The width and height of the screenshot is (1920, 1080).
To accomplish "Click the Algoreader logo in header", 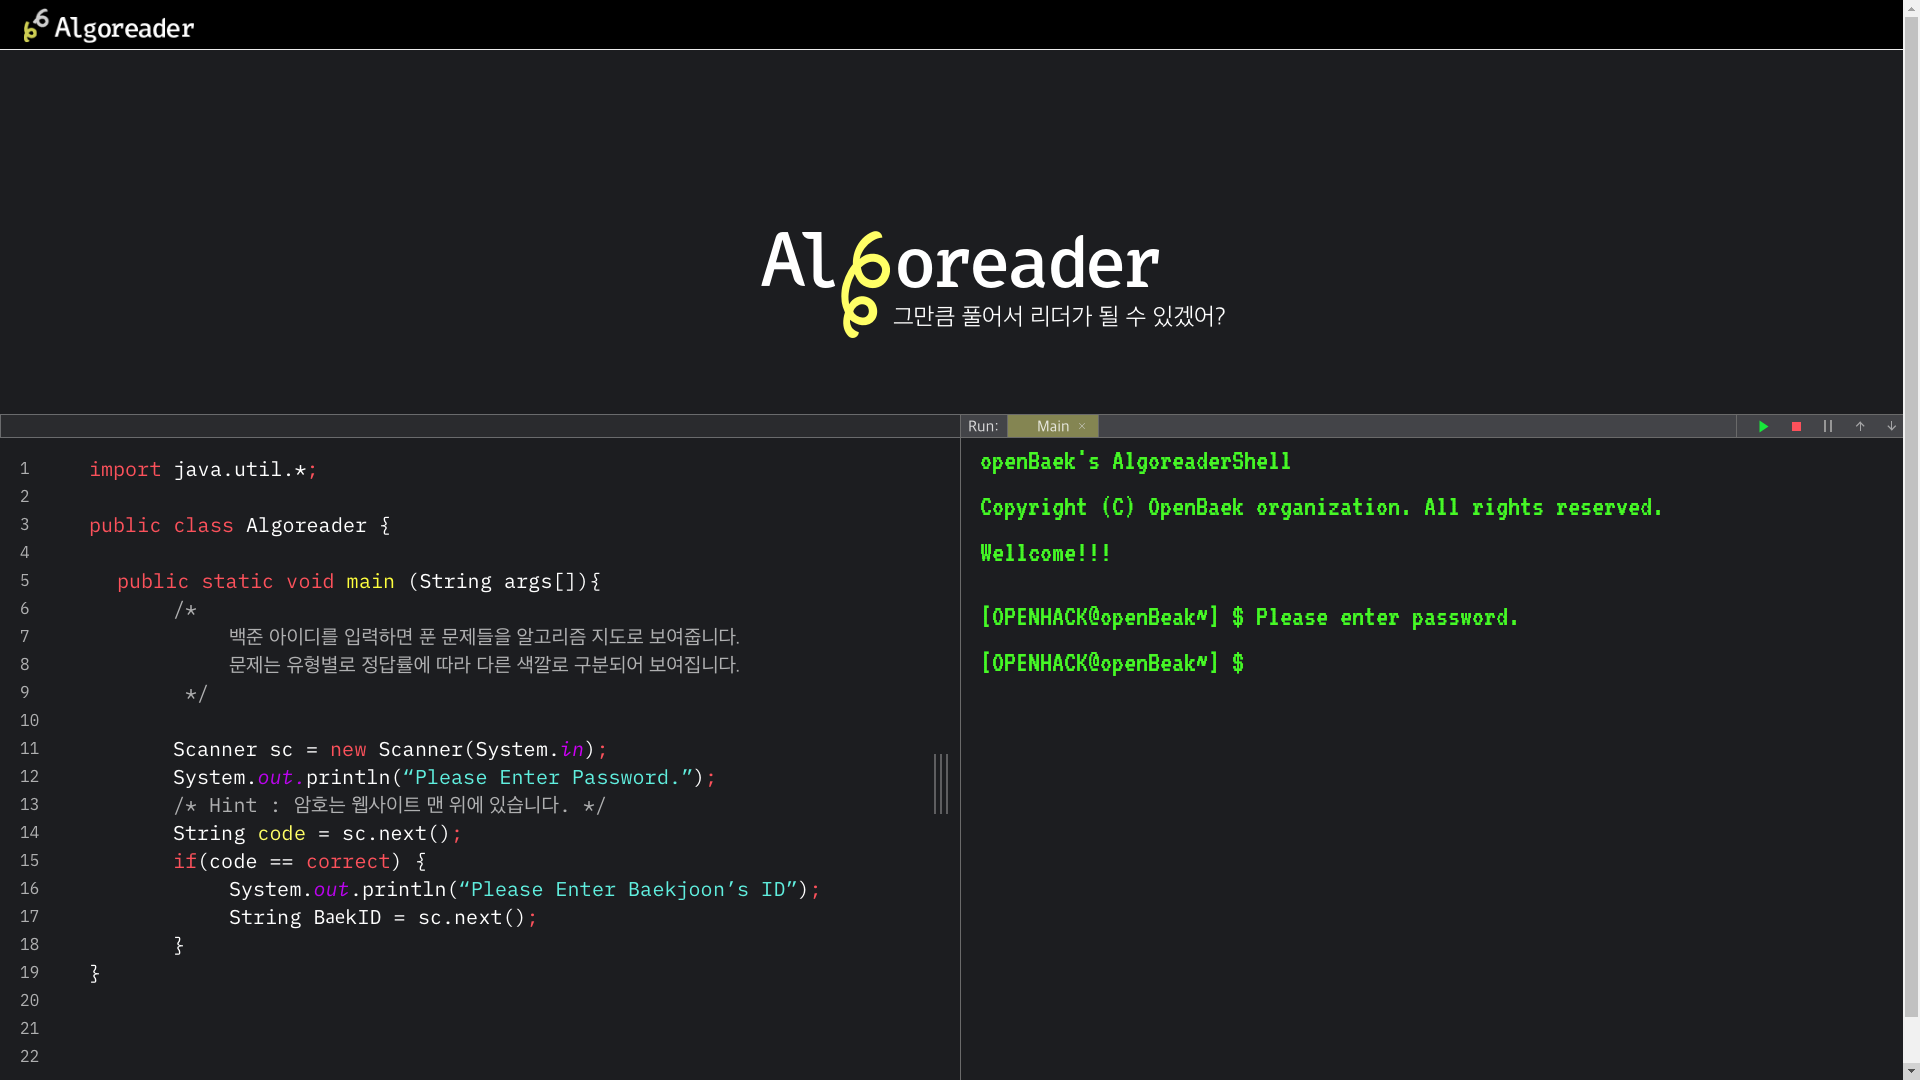I will coord(109,26).
